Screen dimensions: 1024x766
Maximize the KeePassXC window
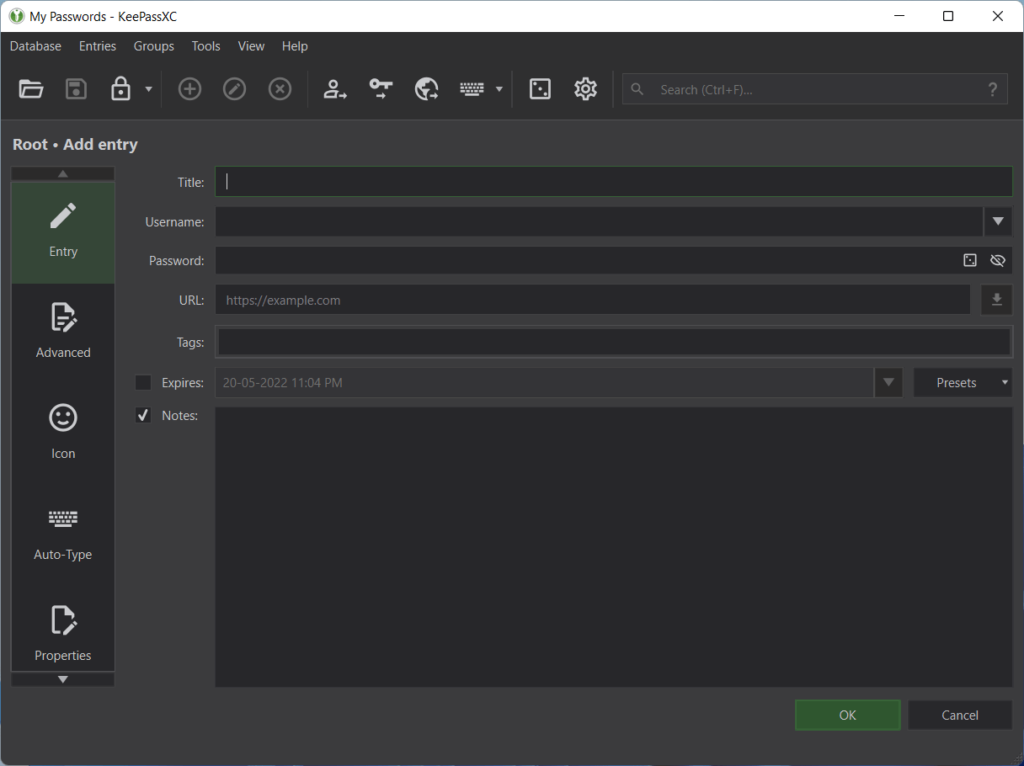[x=948, y=16]
